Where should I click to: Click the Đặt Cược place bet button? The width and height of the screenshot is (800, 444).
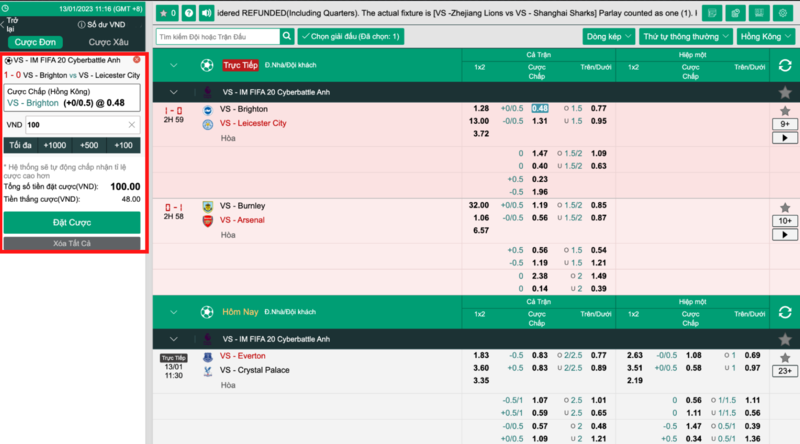(x=72, y=223)
